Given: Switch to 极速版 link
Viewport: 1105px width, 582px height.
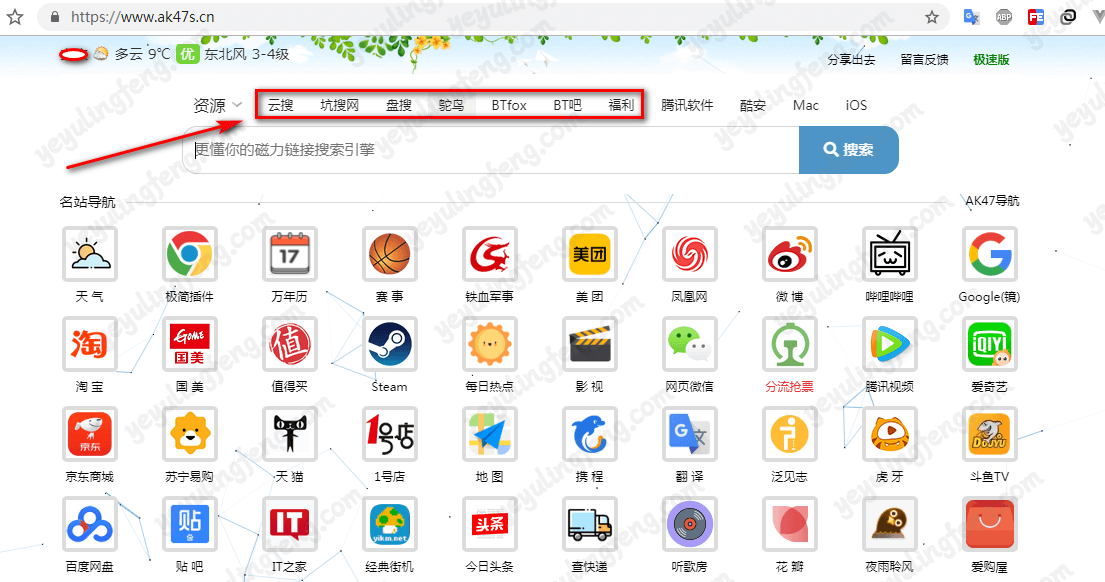Looking at the screenshot, I should click(992, 60).
